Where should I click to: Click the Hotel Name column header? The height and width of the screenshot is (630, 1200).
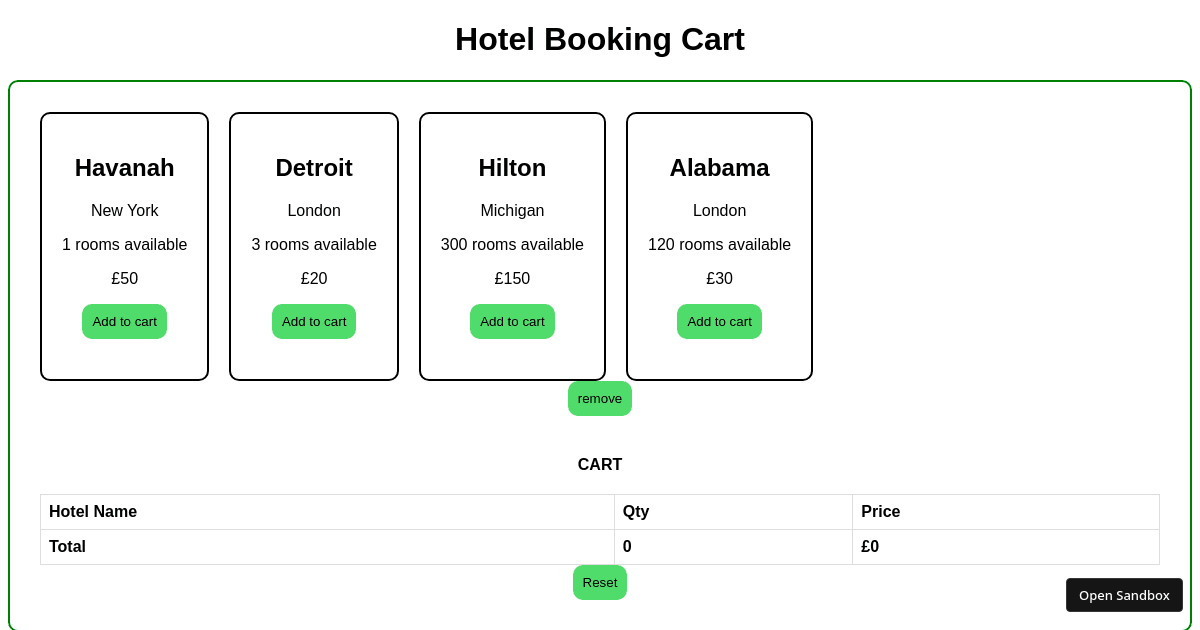(93, 511)
